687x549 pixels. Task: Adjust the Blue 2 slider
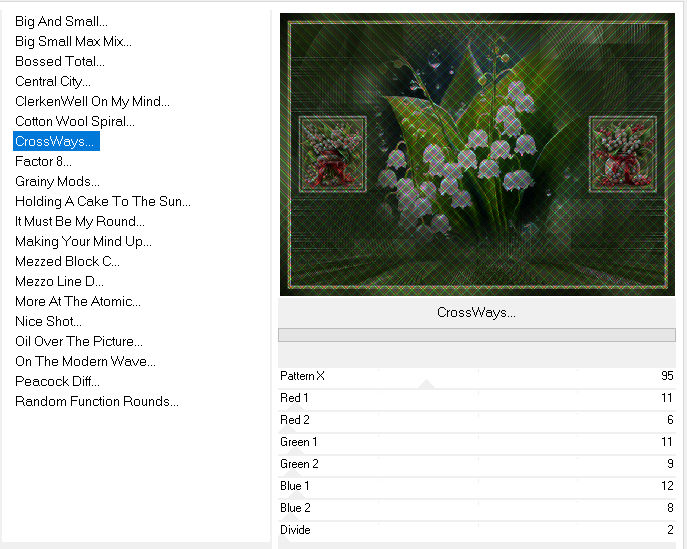(477, 510)
